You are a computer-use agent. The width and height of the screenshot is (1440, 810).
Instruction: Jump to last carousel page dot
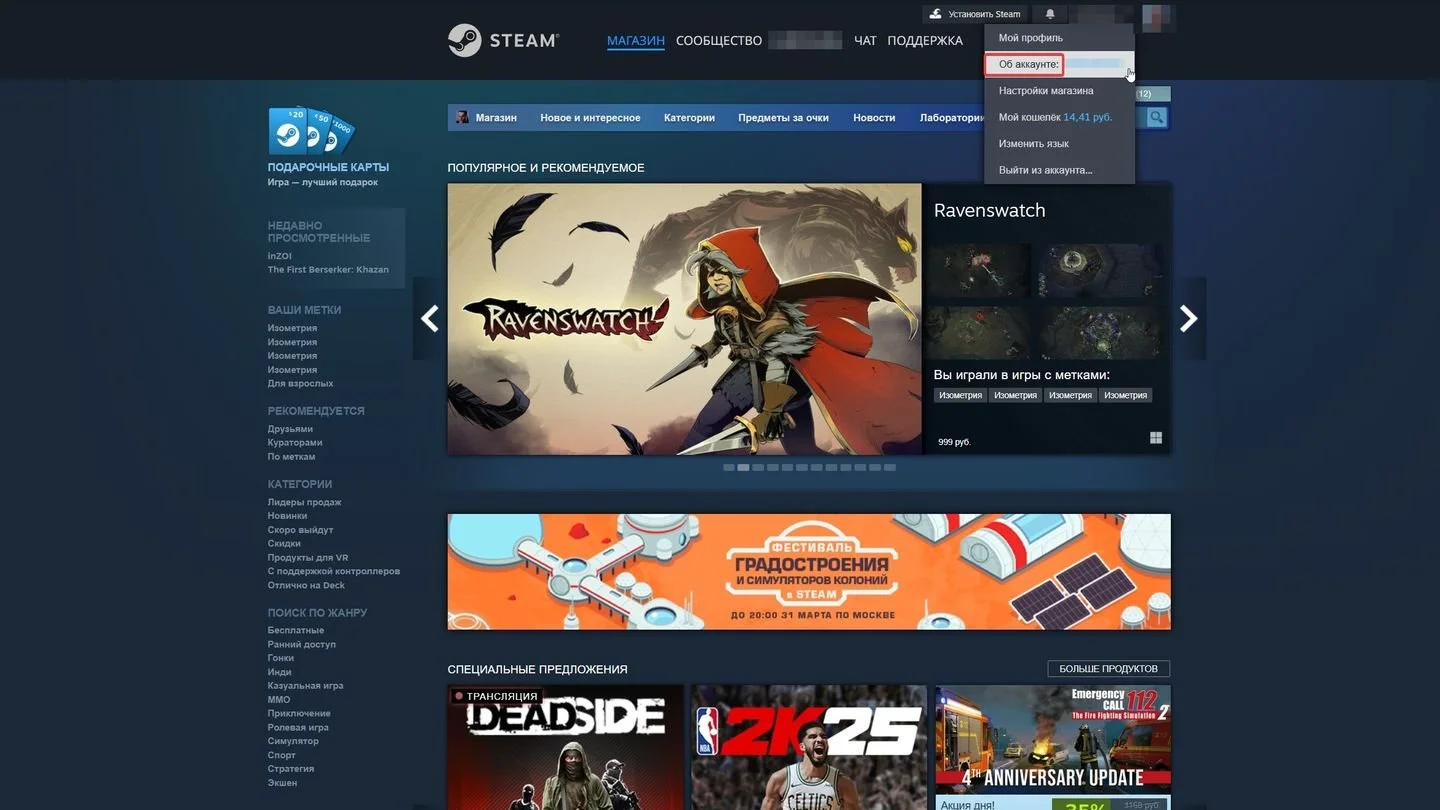pos(890,467)
